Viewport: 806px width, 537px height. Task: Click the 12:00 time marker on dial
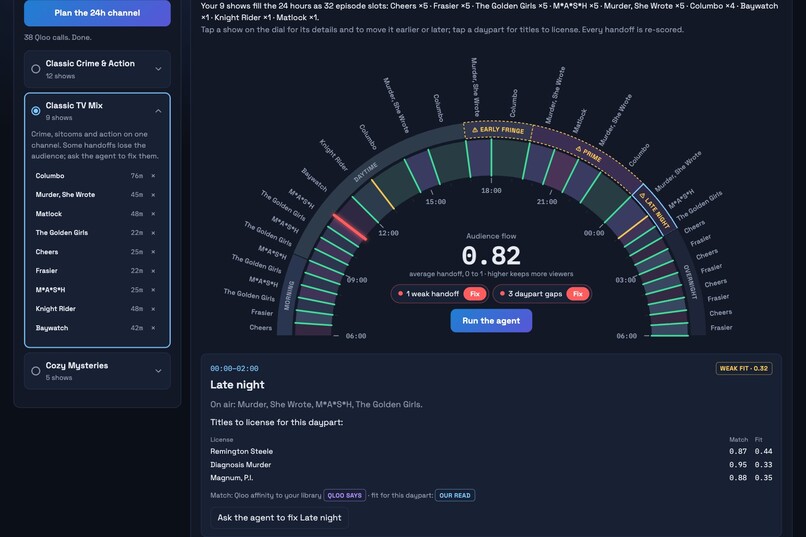pyautogui.click(x=388, y=233)
